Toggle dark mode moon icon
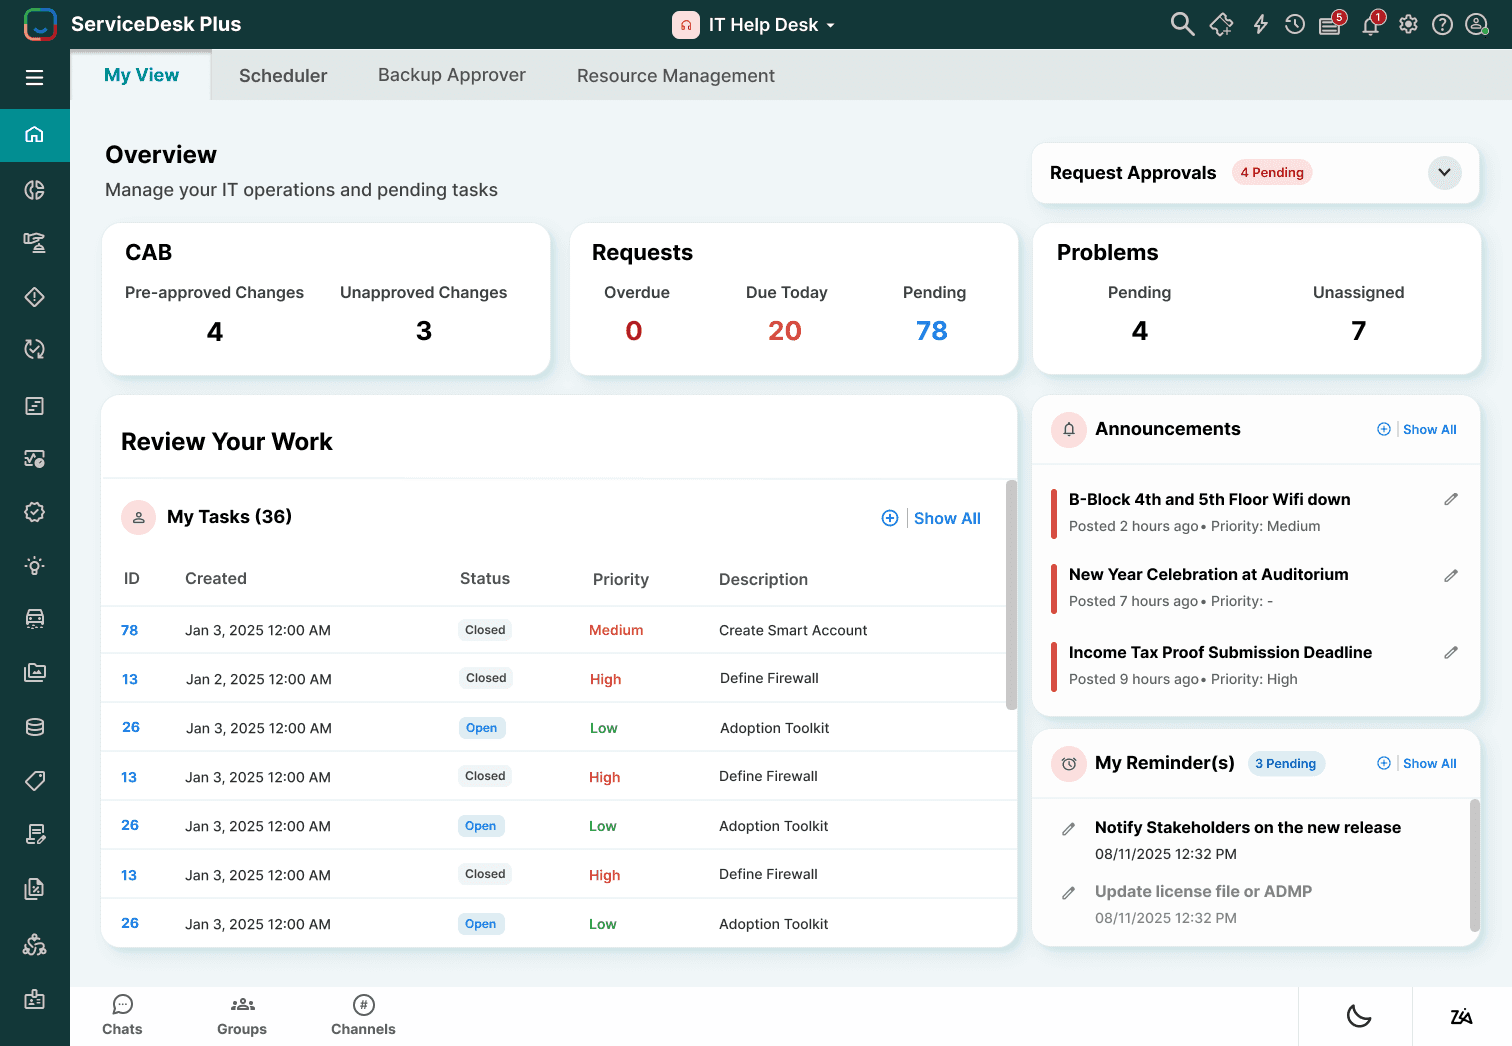1512x1046 pixels. tap(1358, 1017)
